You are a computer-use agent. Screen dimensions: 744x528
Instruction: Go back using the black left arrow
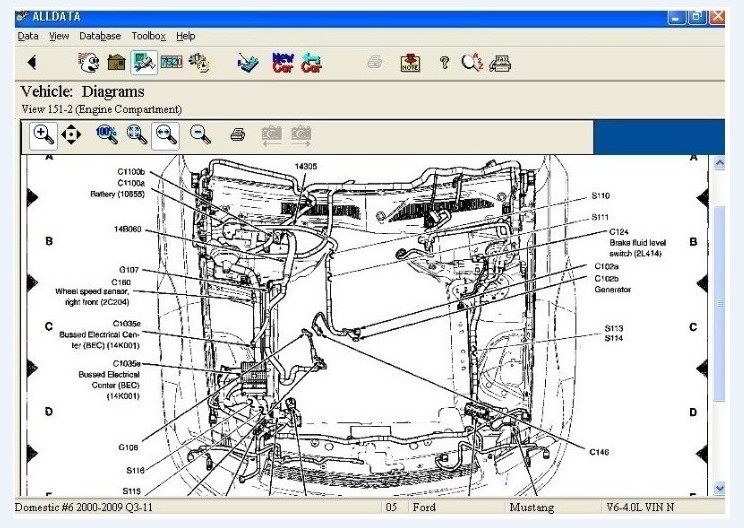tap(32, 62)
